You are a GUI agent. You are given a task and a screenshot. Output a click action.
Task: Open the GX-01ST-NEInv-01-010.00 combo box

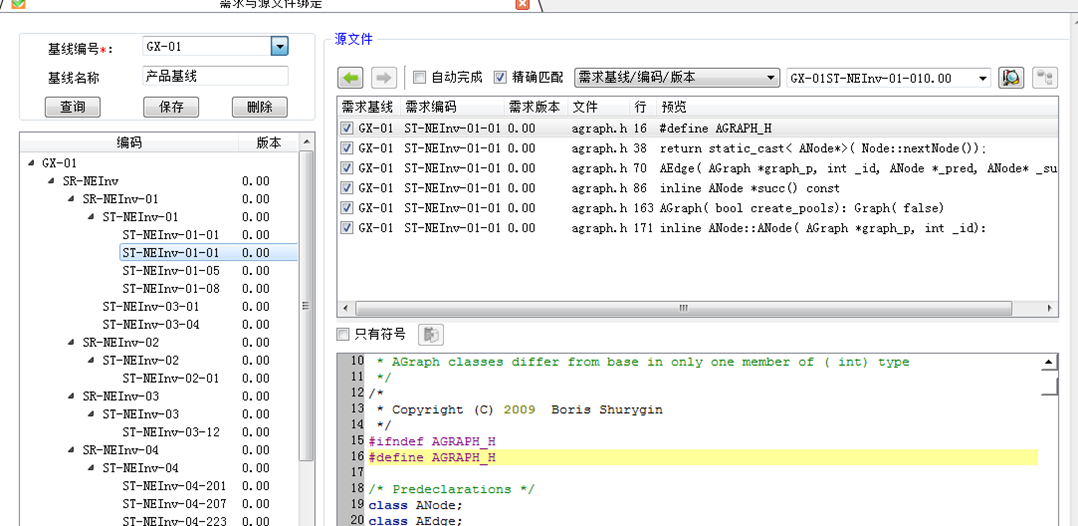(982, 78)
